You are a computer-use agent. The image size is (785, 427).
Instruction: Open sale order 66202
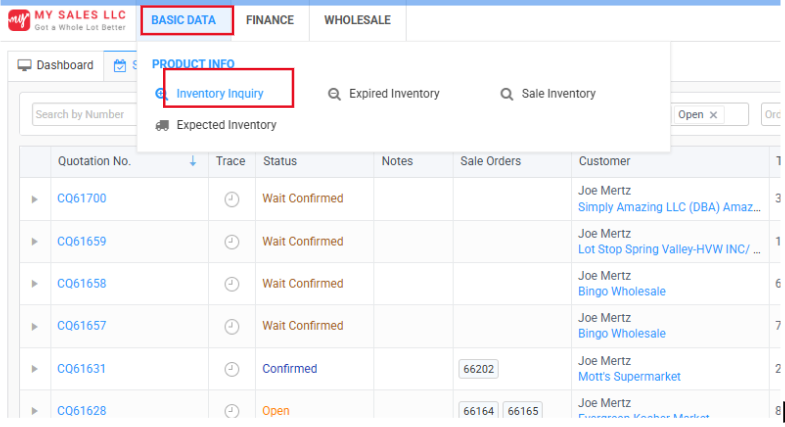(x=478, y=369)
